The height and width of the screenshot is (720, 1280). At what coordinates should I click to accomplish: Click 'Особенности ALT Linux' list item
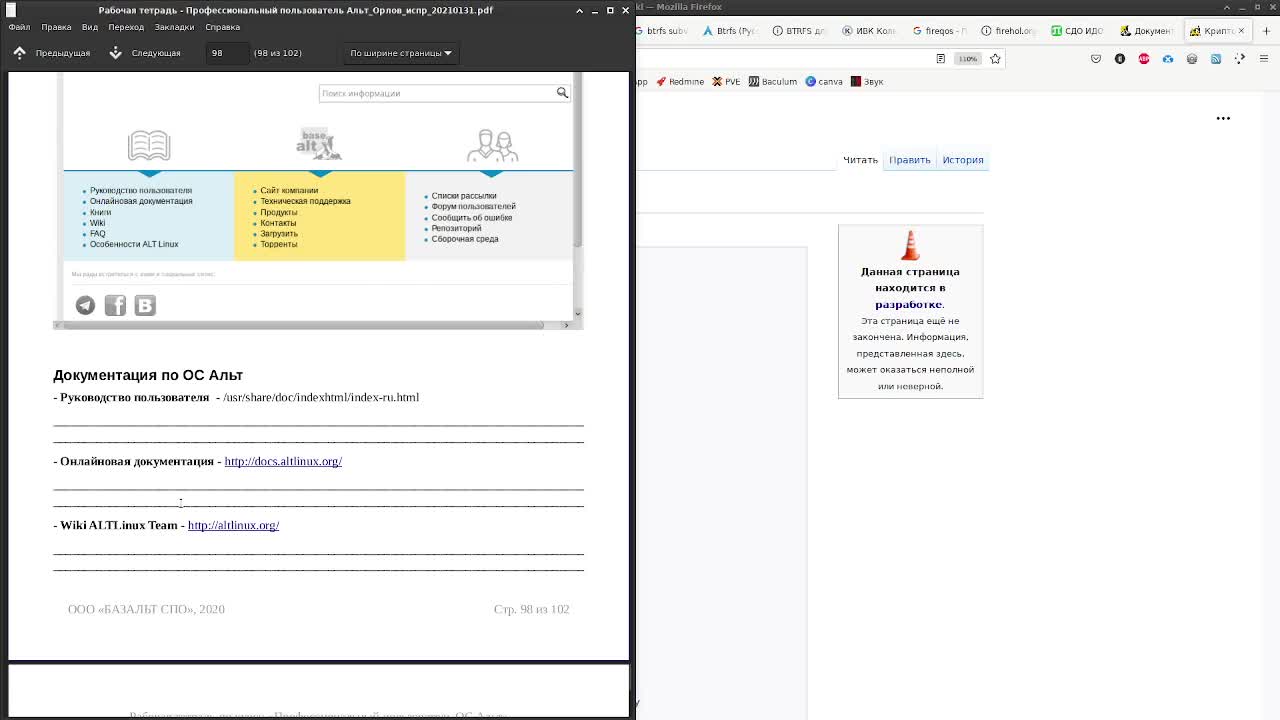point(134,244)
